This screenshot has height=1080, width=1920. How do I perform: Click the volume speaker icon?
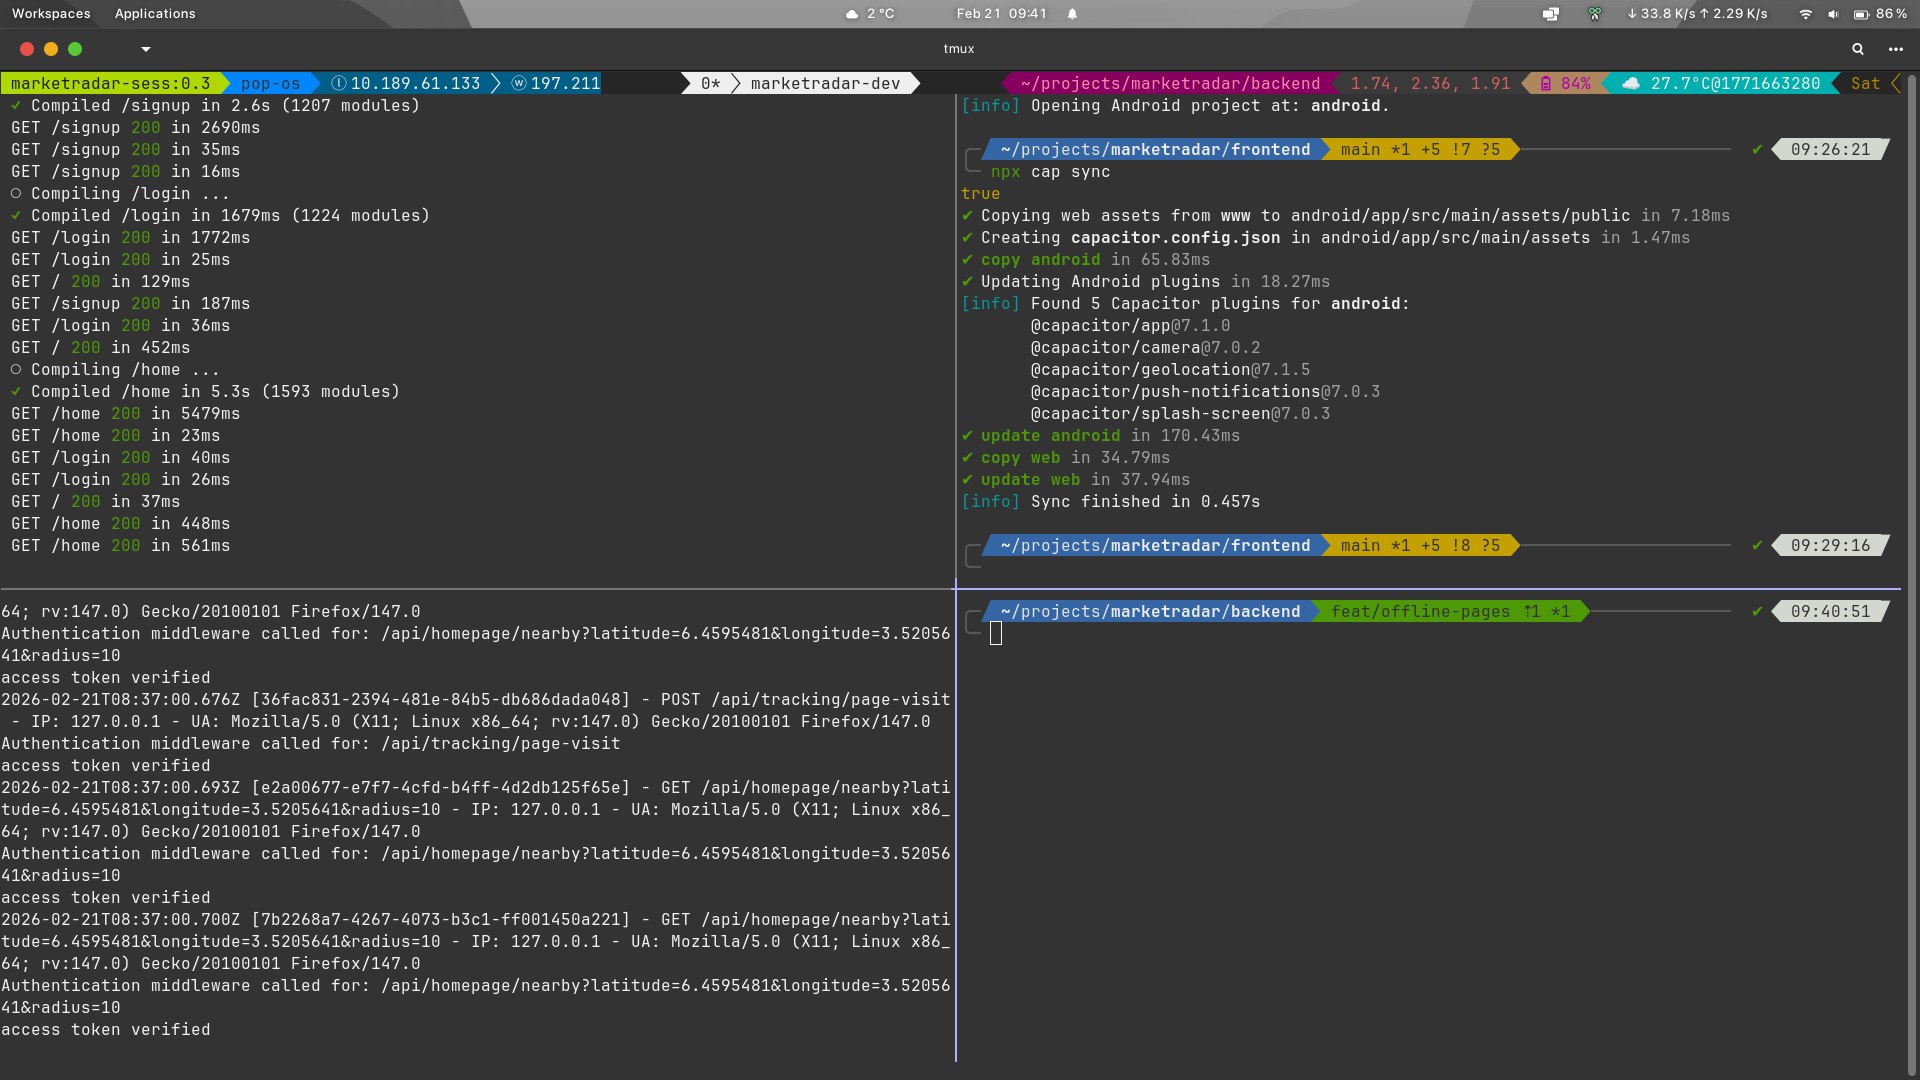pos(1833,14)
